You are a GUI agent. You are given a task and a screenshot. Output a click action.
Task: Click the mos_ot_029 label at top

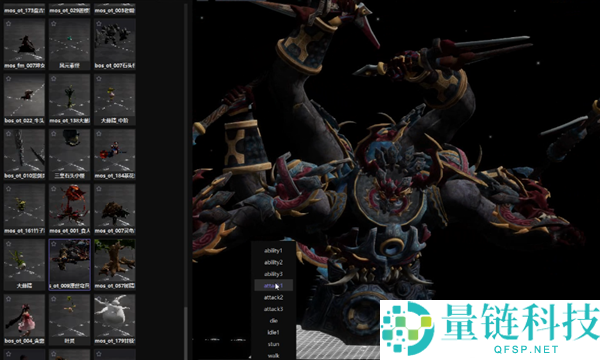click(x=70, y=10)
